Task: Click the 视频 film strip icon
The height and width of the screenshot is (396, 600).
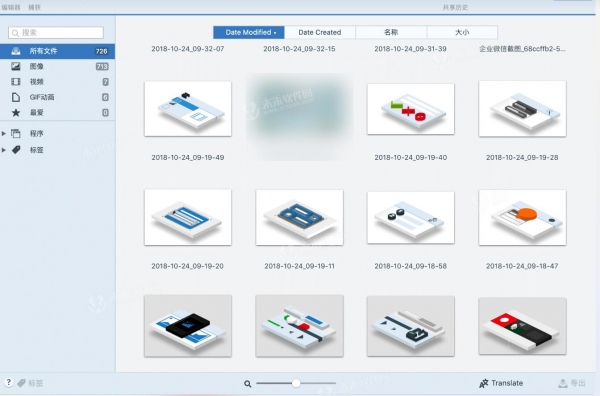Action: click(16, 81)
